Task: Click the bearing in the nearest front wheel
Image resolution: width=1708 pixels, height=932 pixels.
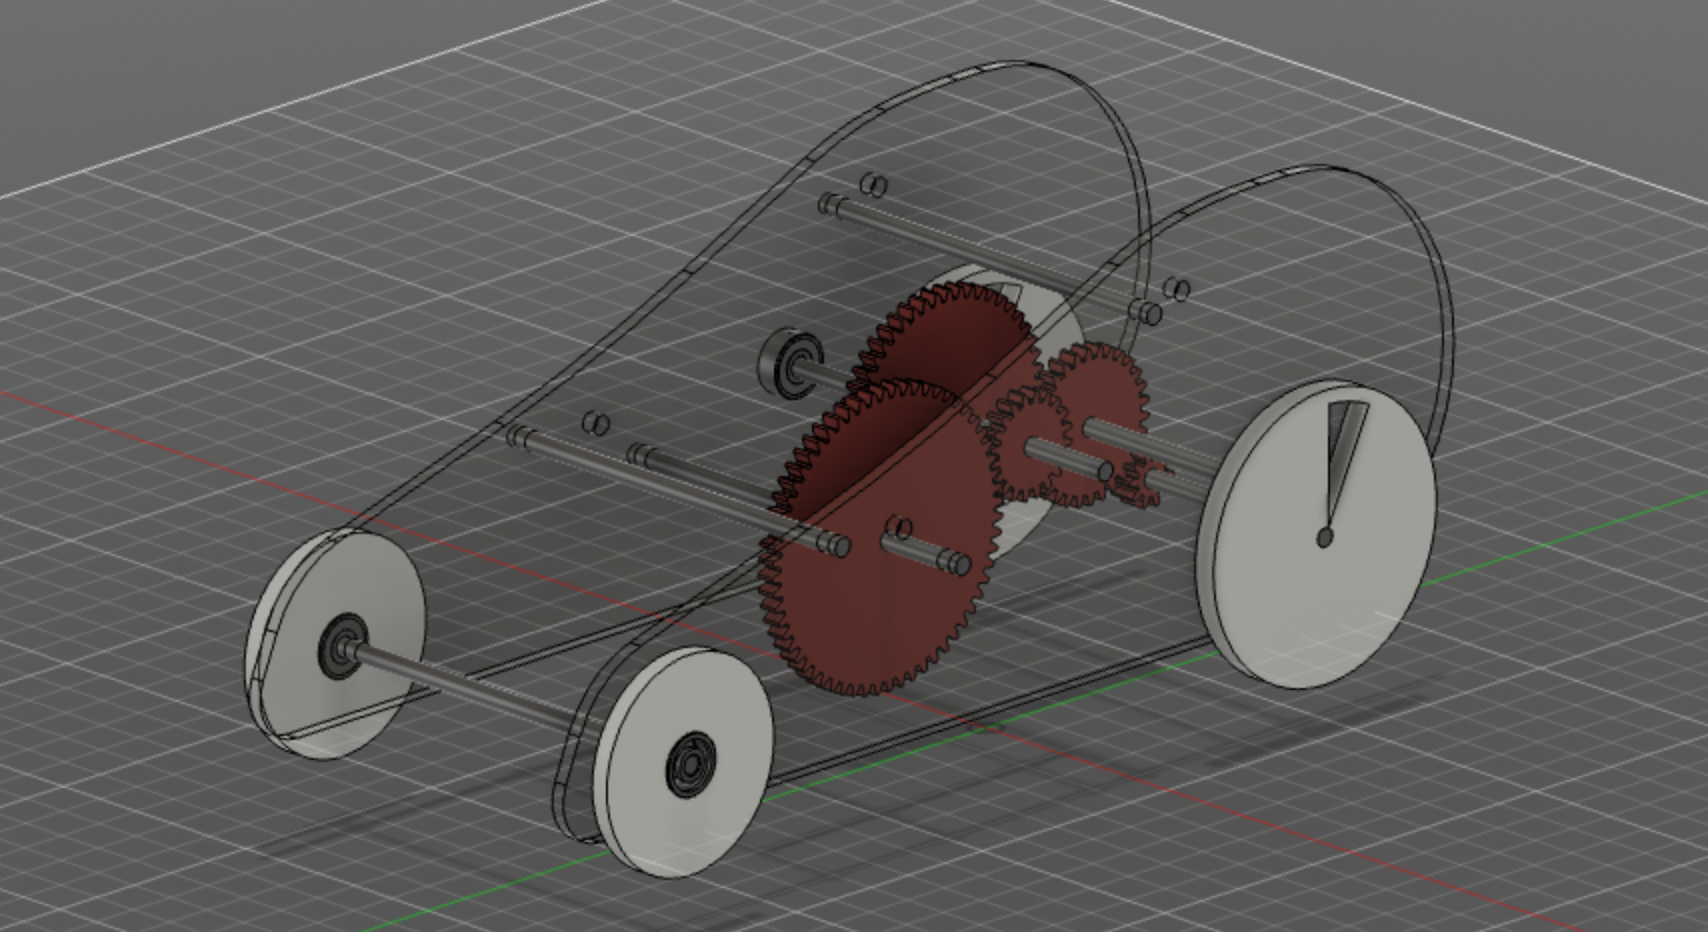Action: pyautogui.click(x=691, y=766)
